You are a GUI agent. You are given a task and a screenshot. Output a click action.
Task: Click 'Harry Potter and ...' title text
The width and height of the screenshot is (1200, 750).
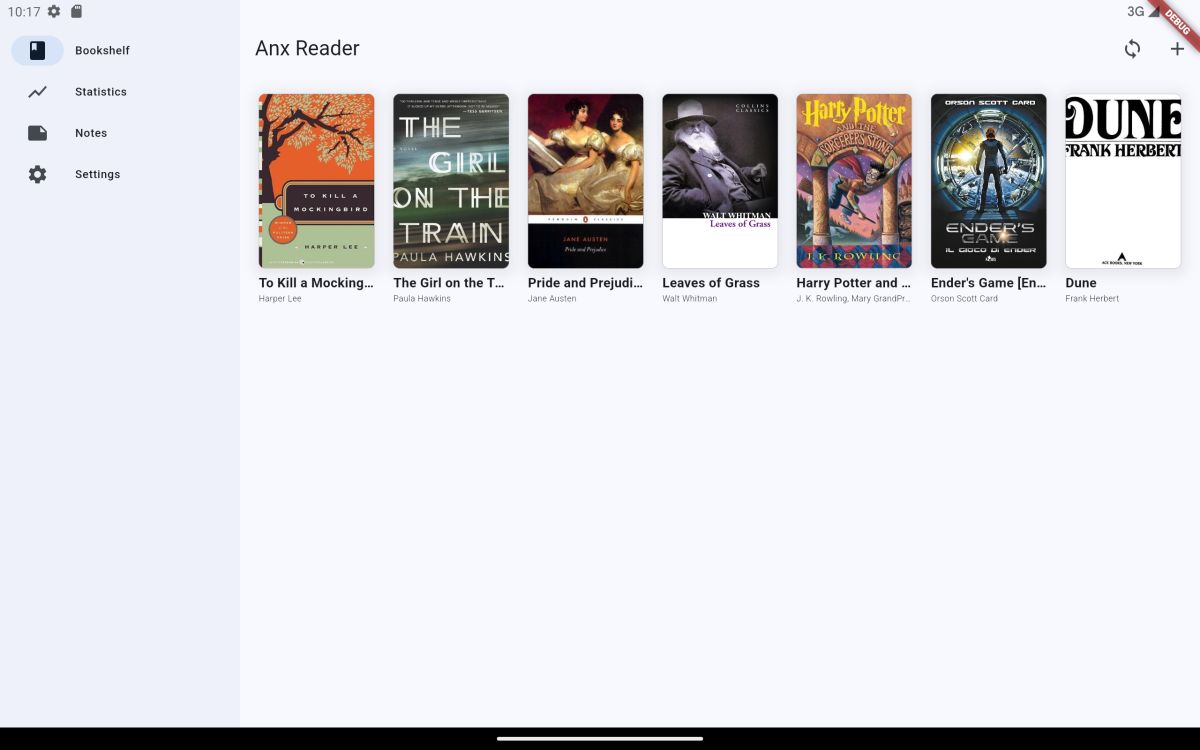click(x=853, y=283)
